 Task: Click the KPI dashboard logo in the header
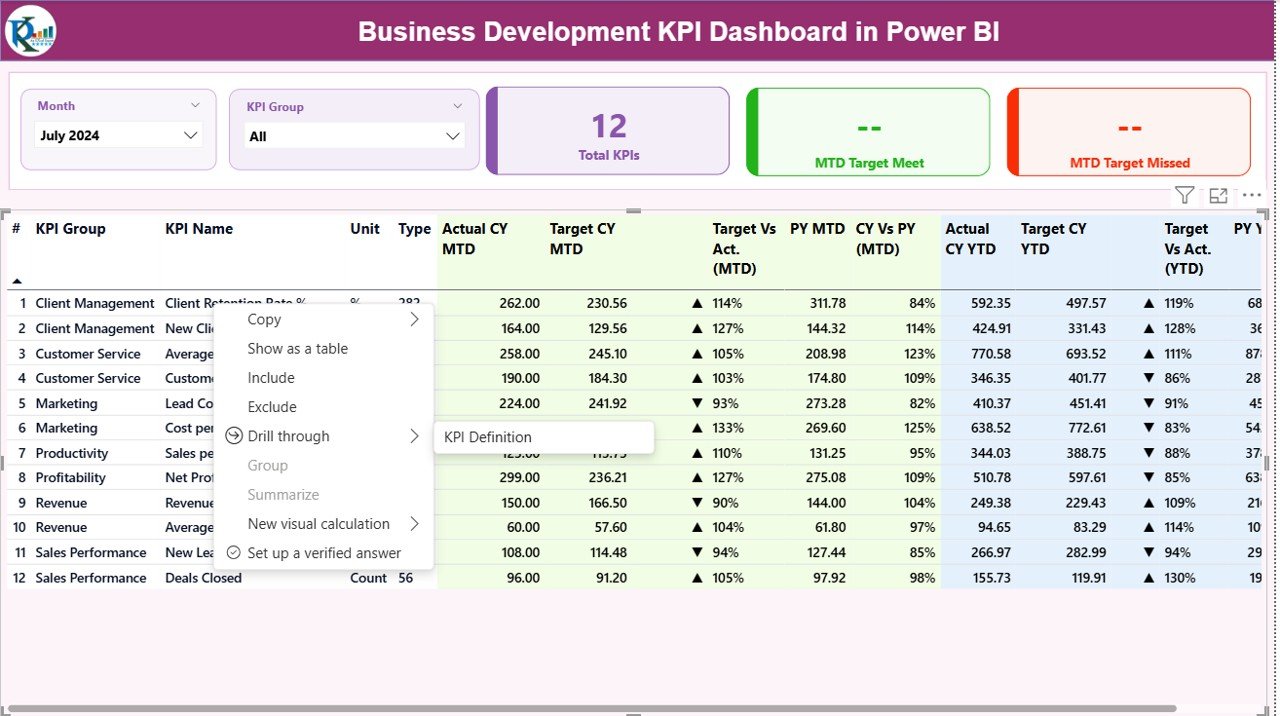point(29,31)
